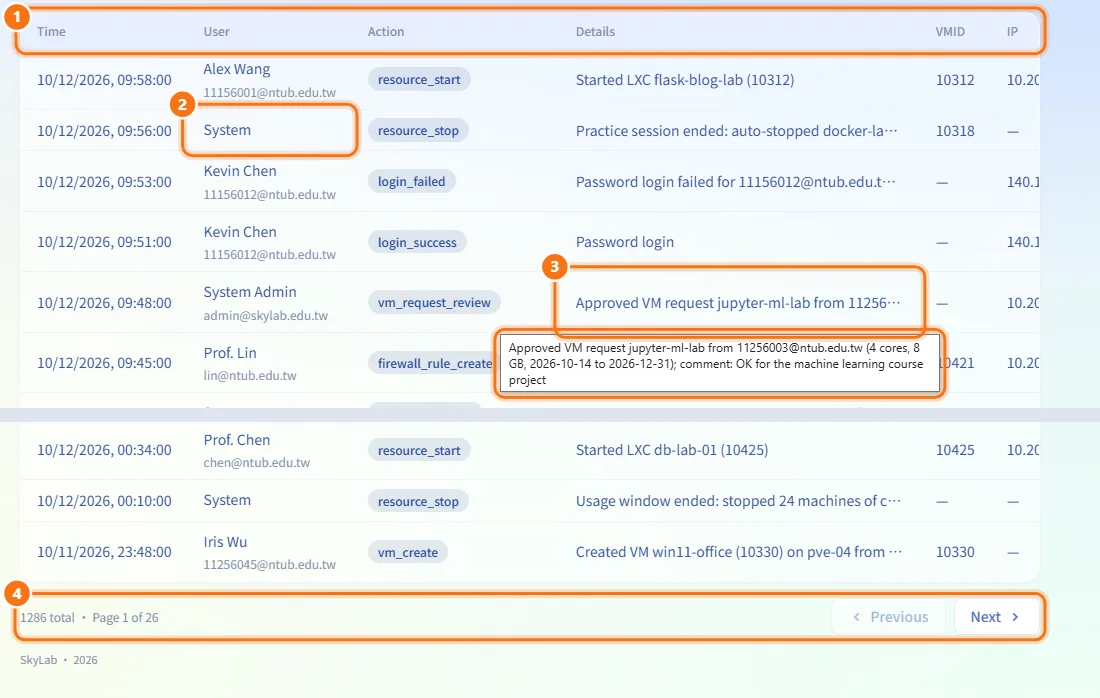Click the VMID value 10318
This screenshot has width=1100, height=698.
pyautogui.click(x=955, y=131)
